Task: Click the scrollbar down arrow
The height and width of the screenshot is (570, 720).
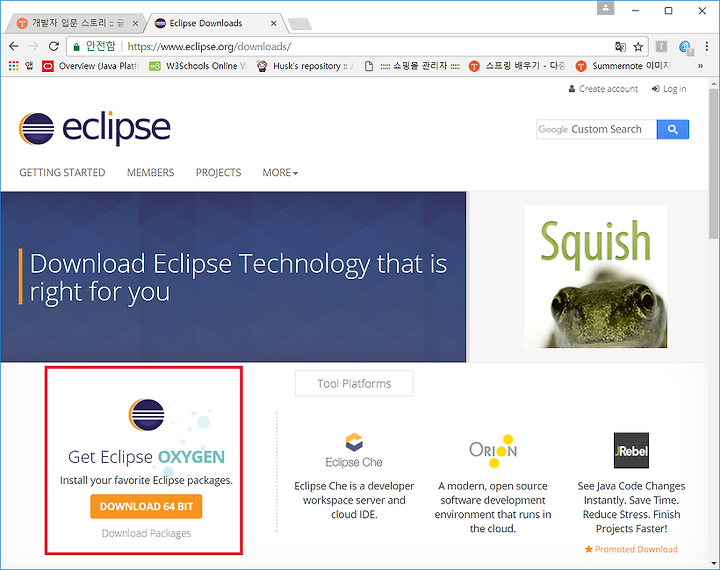Action: coord(714,563)
